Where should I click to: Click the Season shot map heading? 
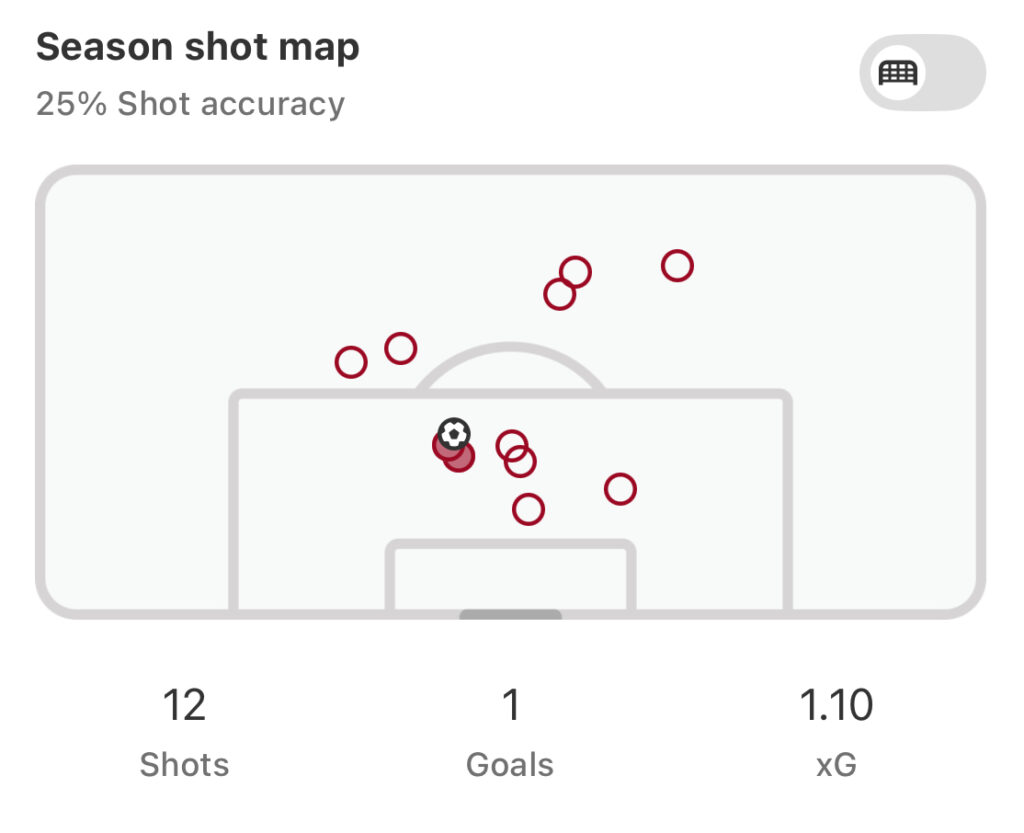click(198, 47)
